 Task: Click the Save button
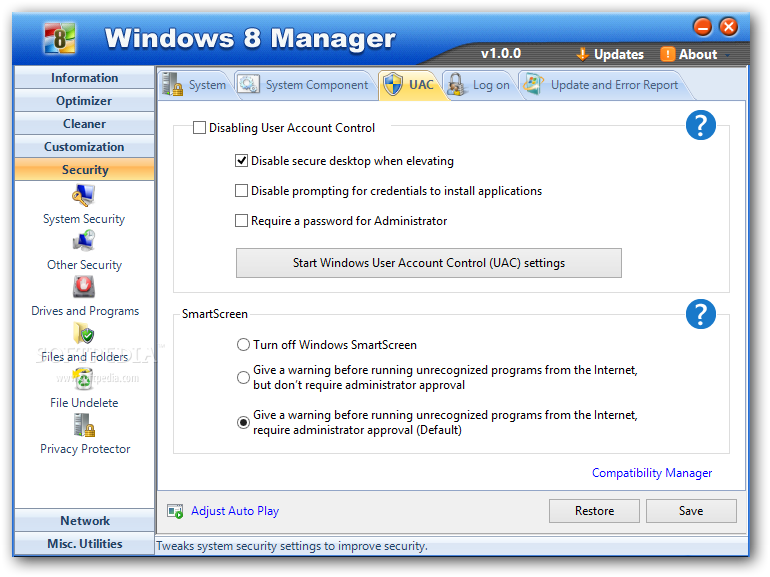click(x=691, y=511)
